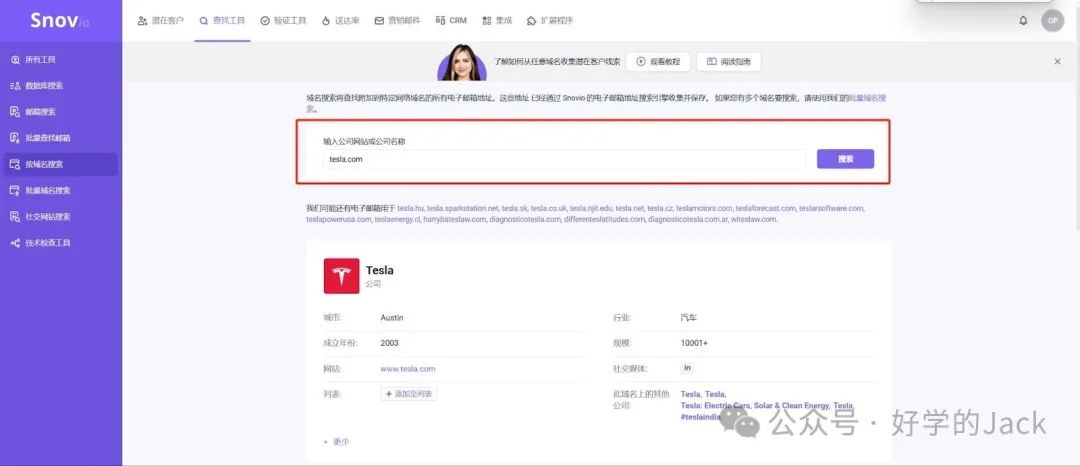Switch to the 验证工具 tab
The height and width of the screenshot is (466, 1080).
pyautogui.click(x=285, y=20)
